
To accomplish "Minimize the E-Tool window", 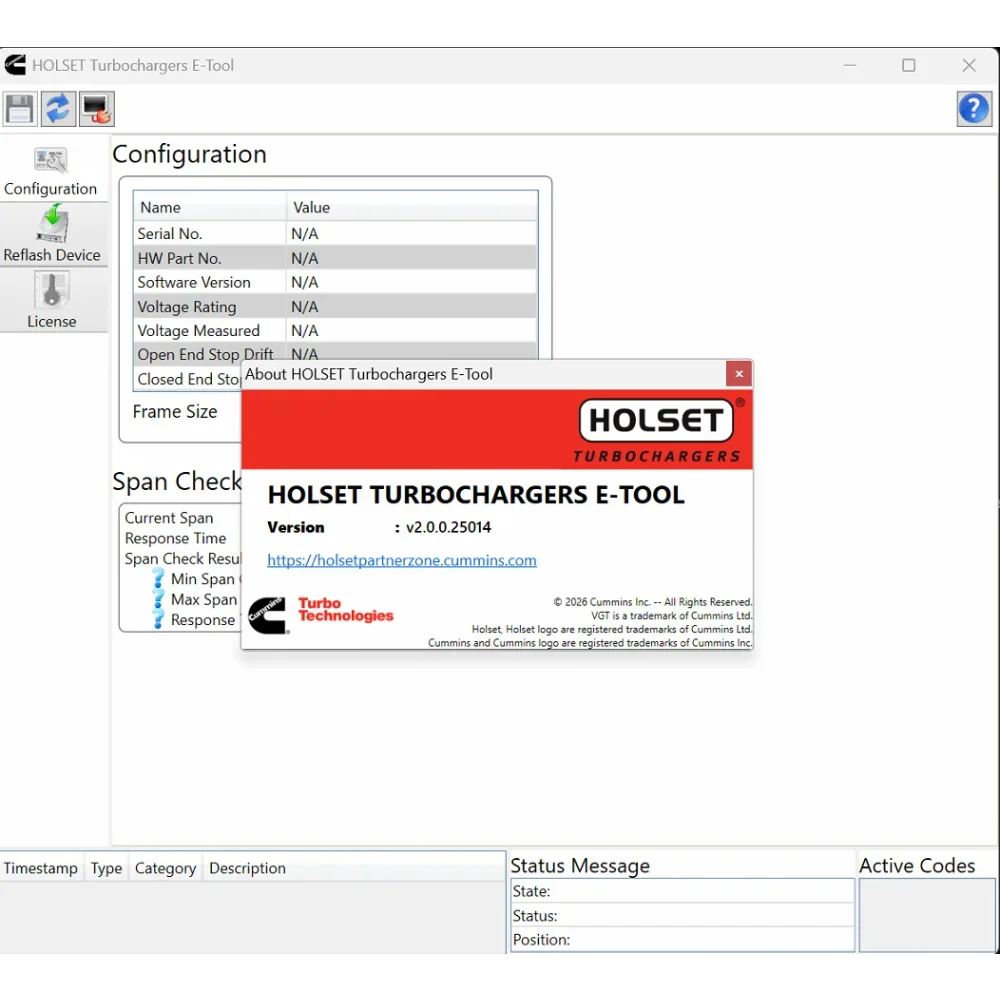I will tap(849, 65).
